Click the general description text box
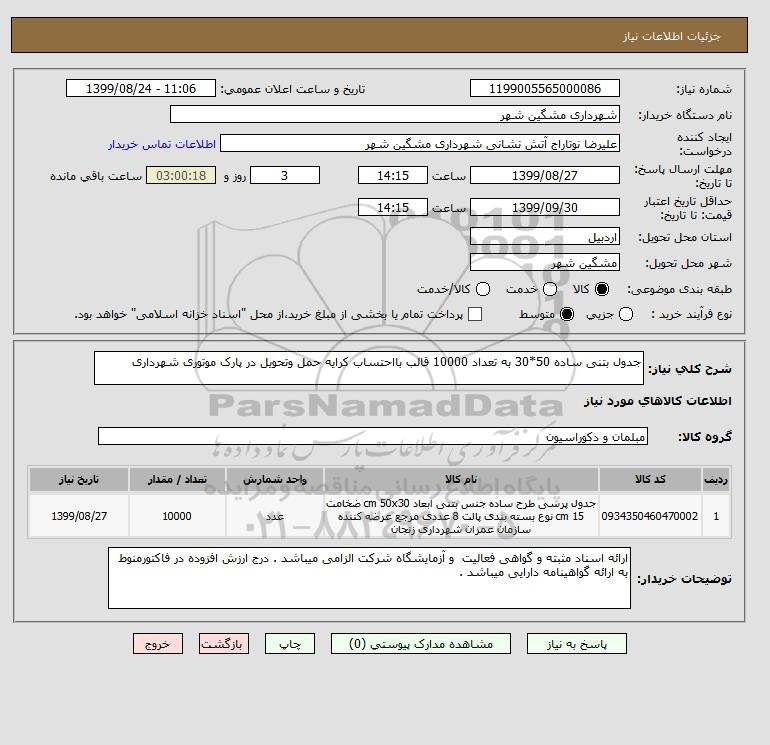The image size is (770, 745). click(x=369, y=368)
